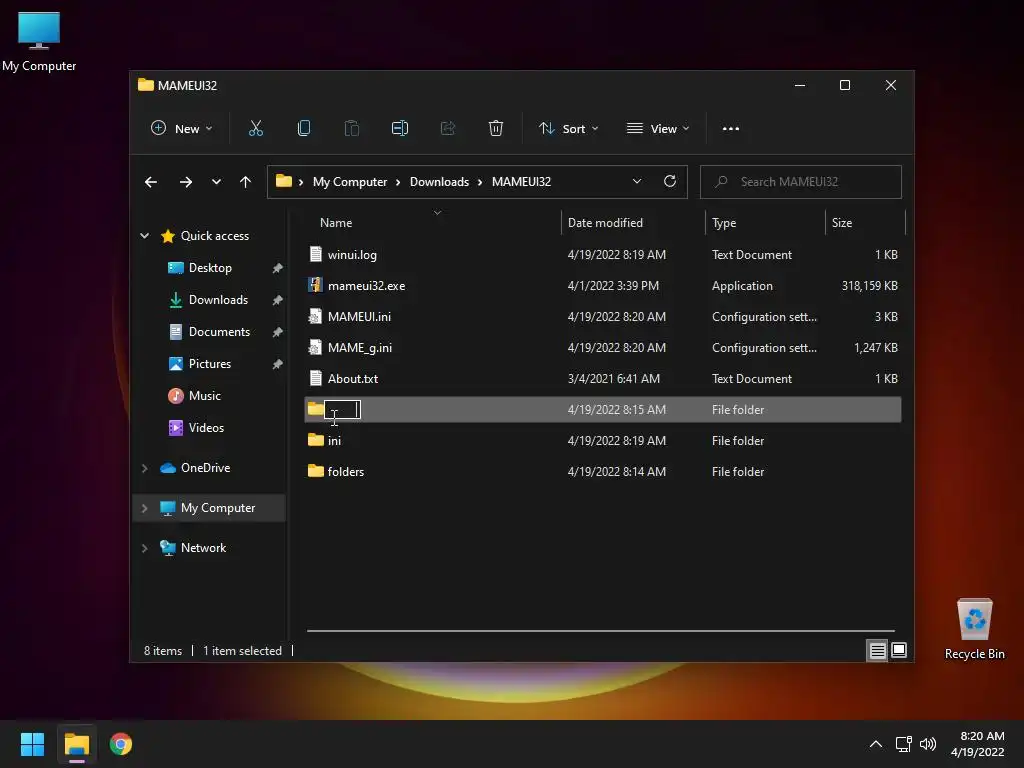Screen dimensions: 1024x768
Task: Click the Search MAMEUI32 box
Action: [801, 182]
